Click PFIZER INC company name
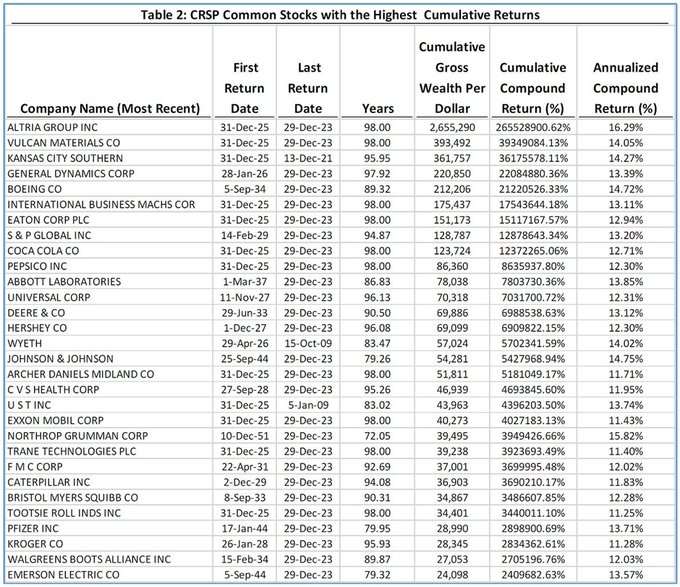 pyautogui.click(x=33, y=528)
